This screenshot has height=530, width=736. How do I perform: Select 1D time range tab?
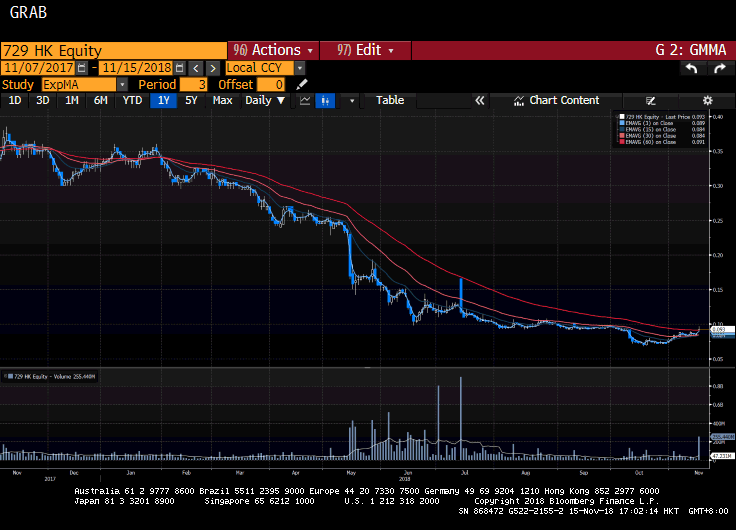click(x=15, y=100)
